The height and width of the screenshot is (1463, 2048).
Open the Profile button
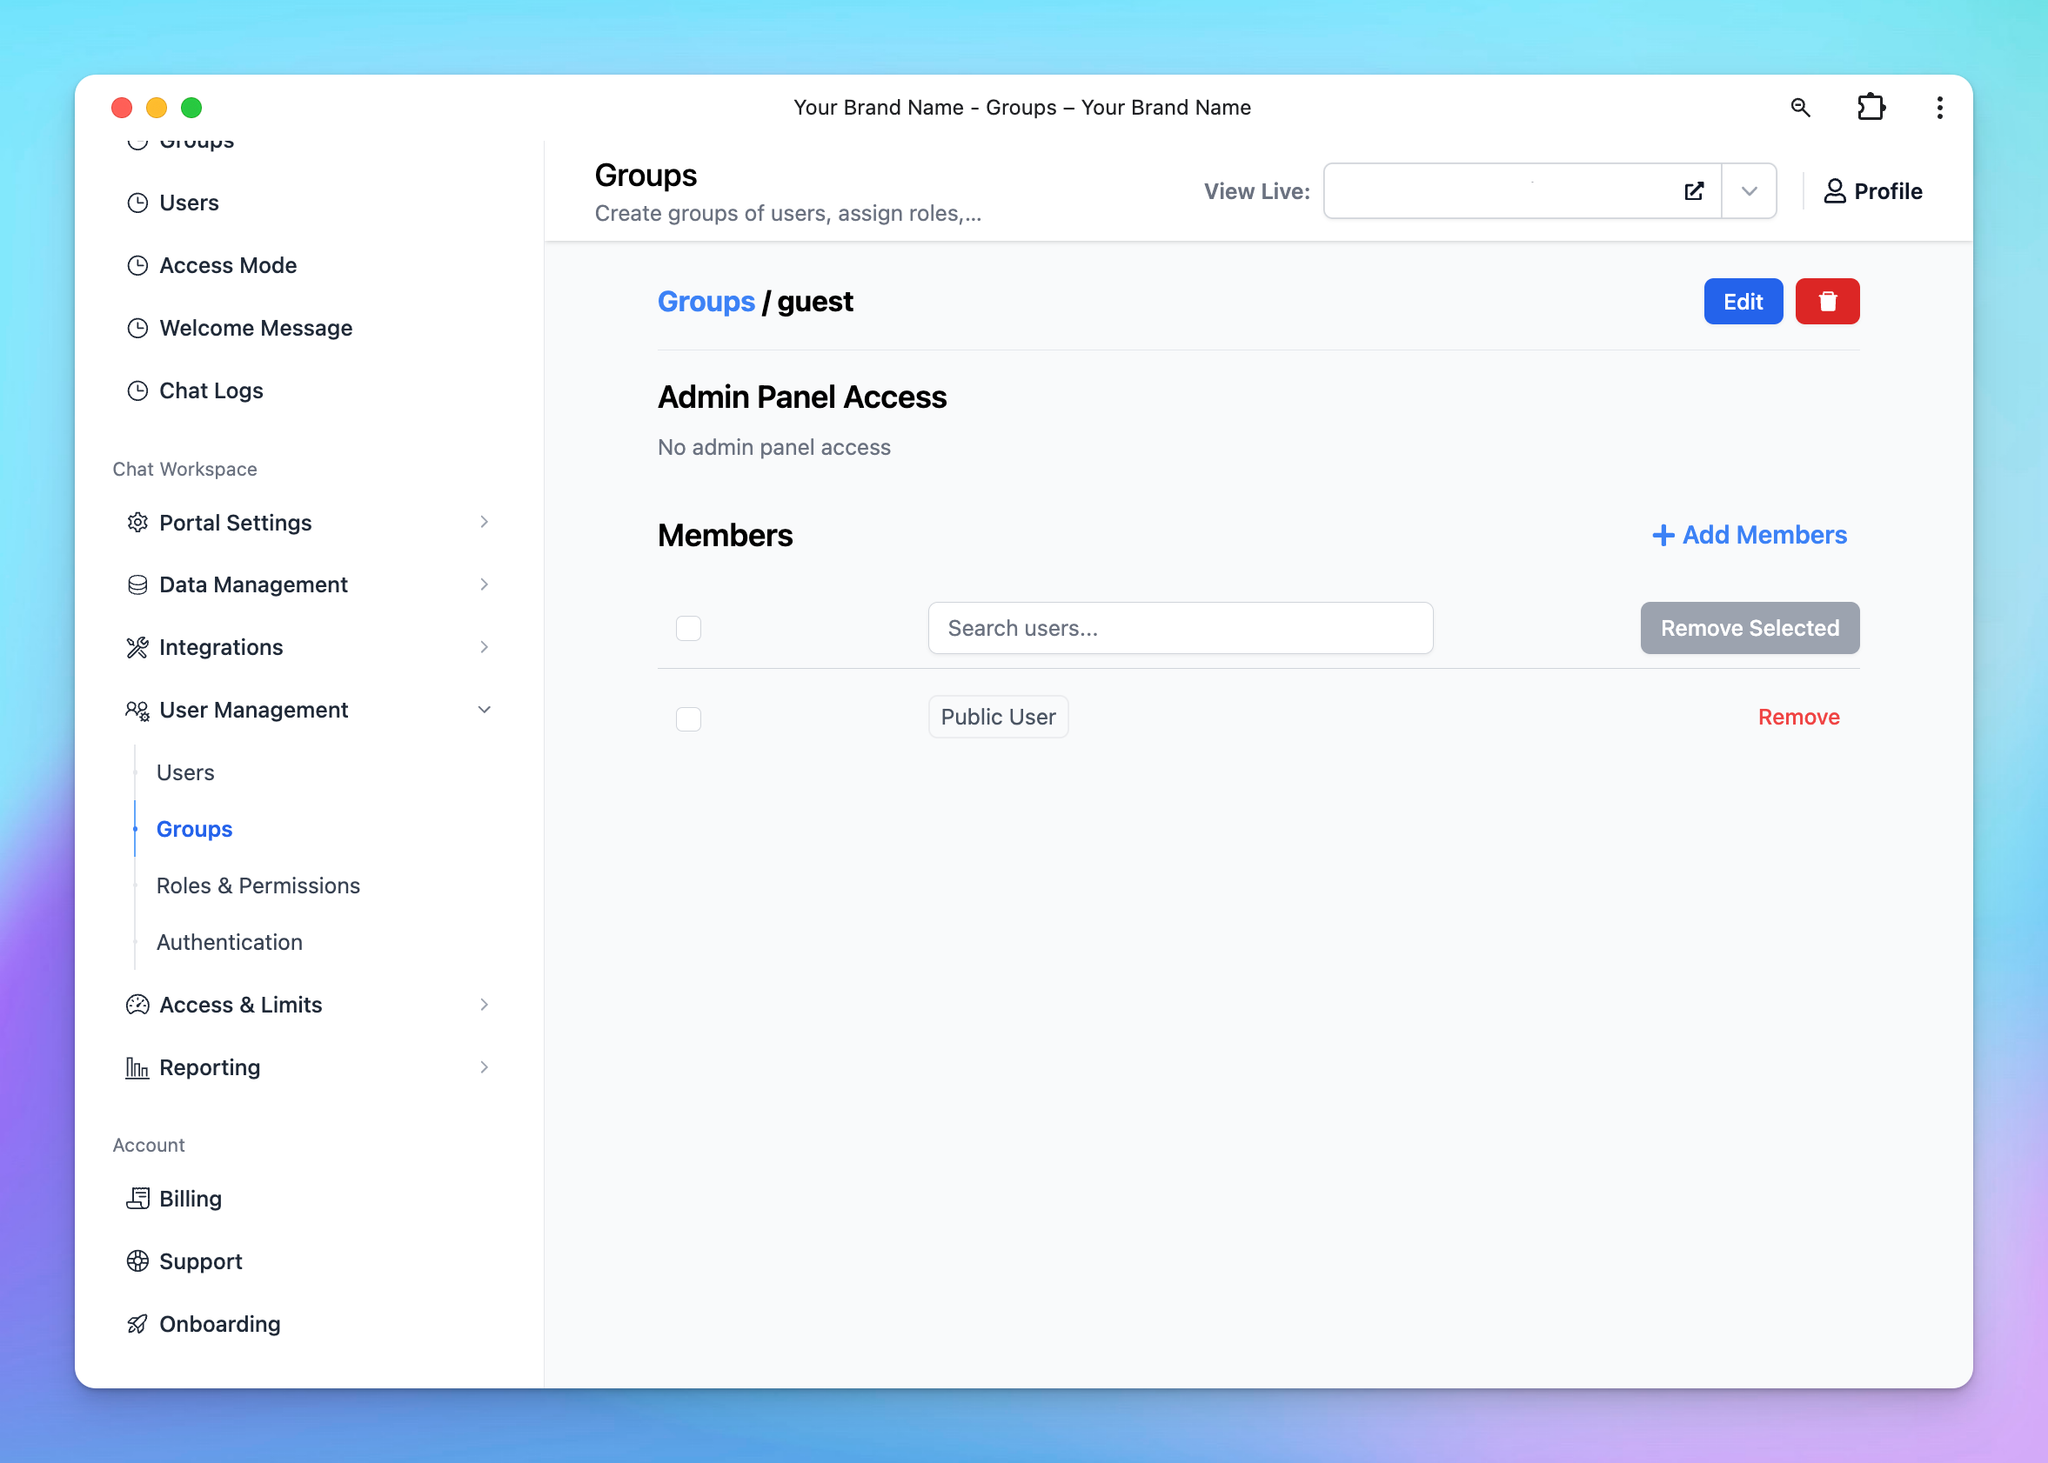tap(1873, 191)
